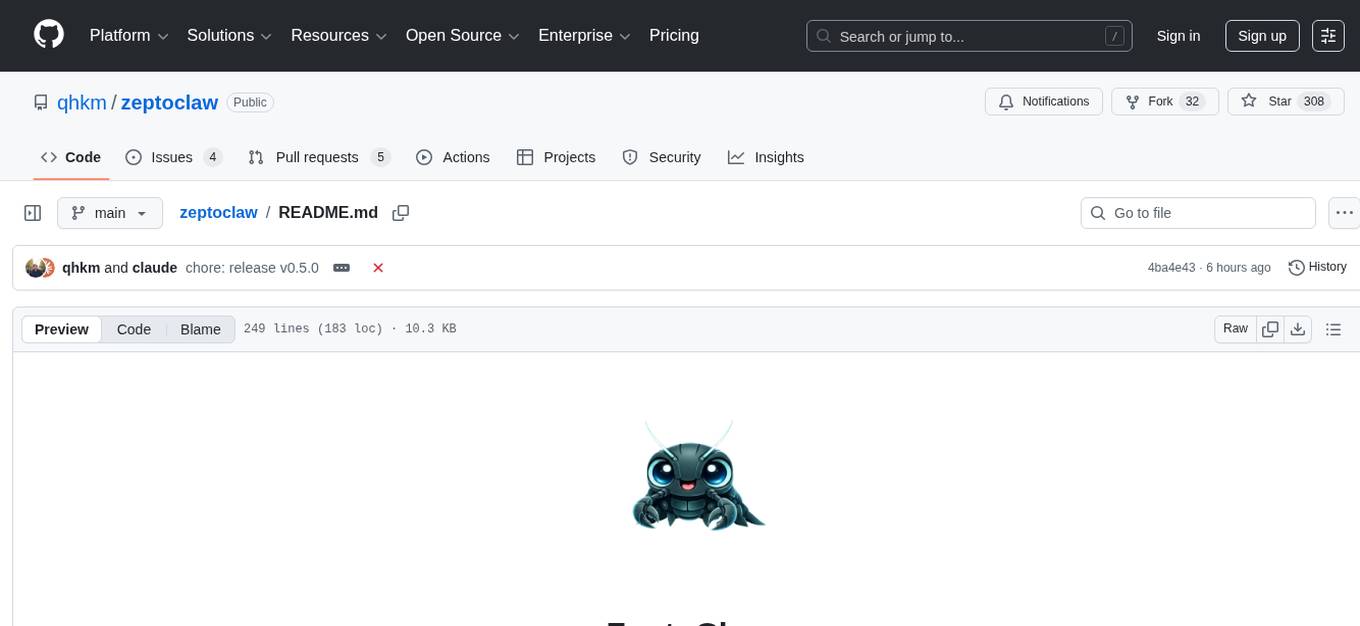1360x626 pixels.
Task: Copy raw file contents icon
Action: [1270, 328]
